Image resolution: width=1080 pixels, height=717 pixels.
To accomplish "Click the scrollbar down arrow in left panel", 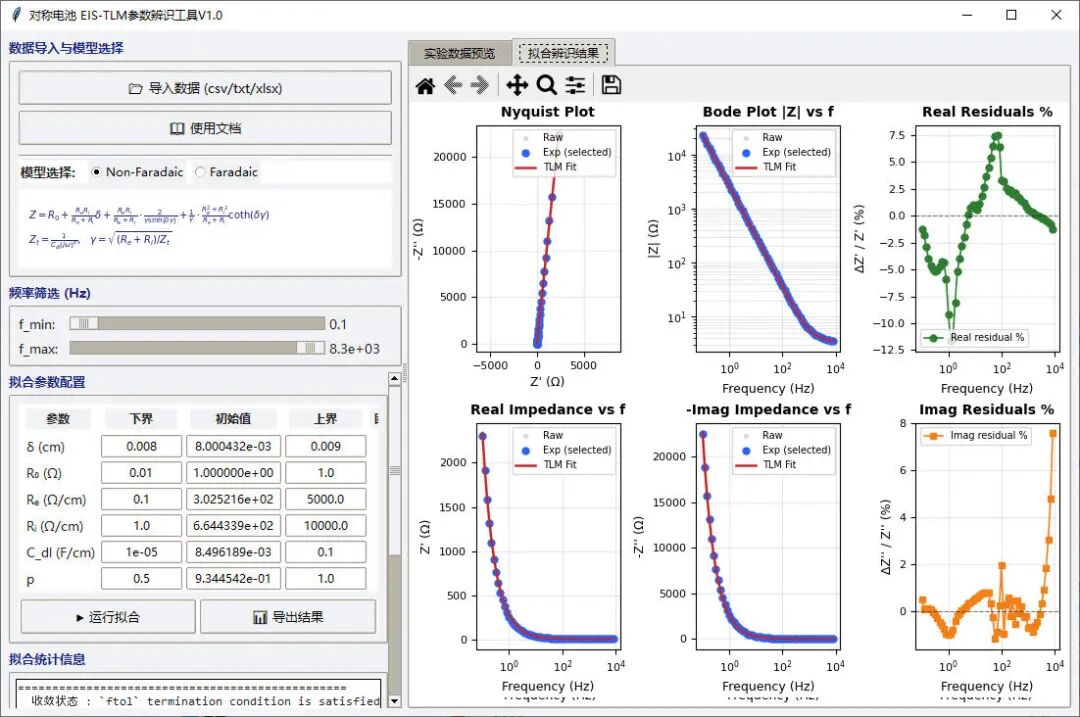I will tap(395, 701).
